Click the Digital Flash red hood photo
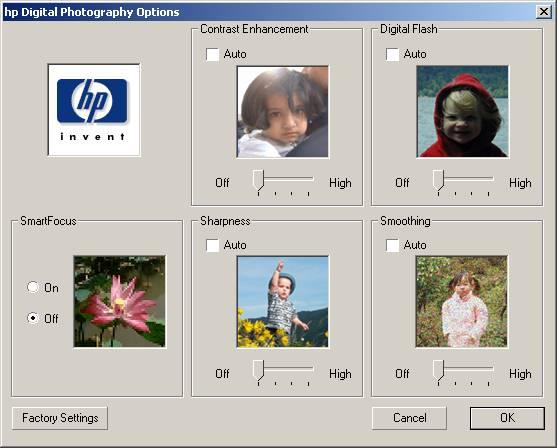This screenshot has width=557, height=448. coord(463,112)
